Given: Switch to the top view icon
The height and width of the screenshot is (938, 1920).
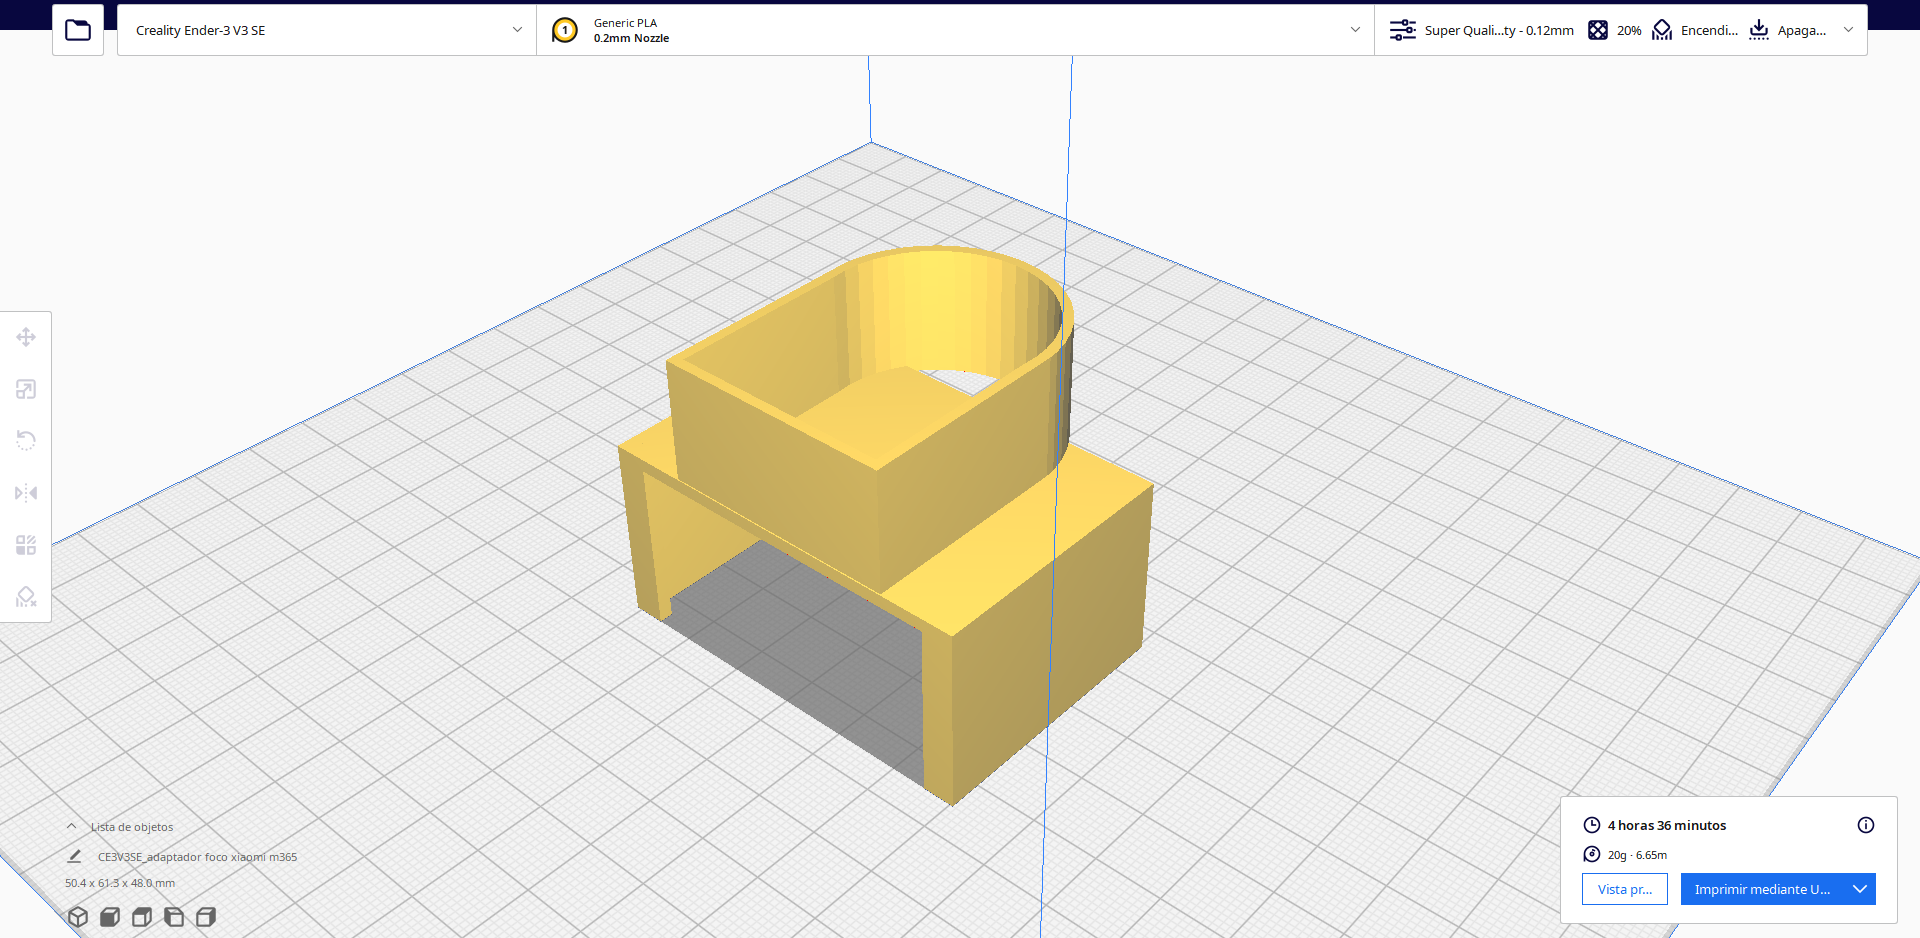Looking at the screenshot, I should coord(142,917).
